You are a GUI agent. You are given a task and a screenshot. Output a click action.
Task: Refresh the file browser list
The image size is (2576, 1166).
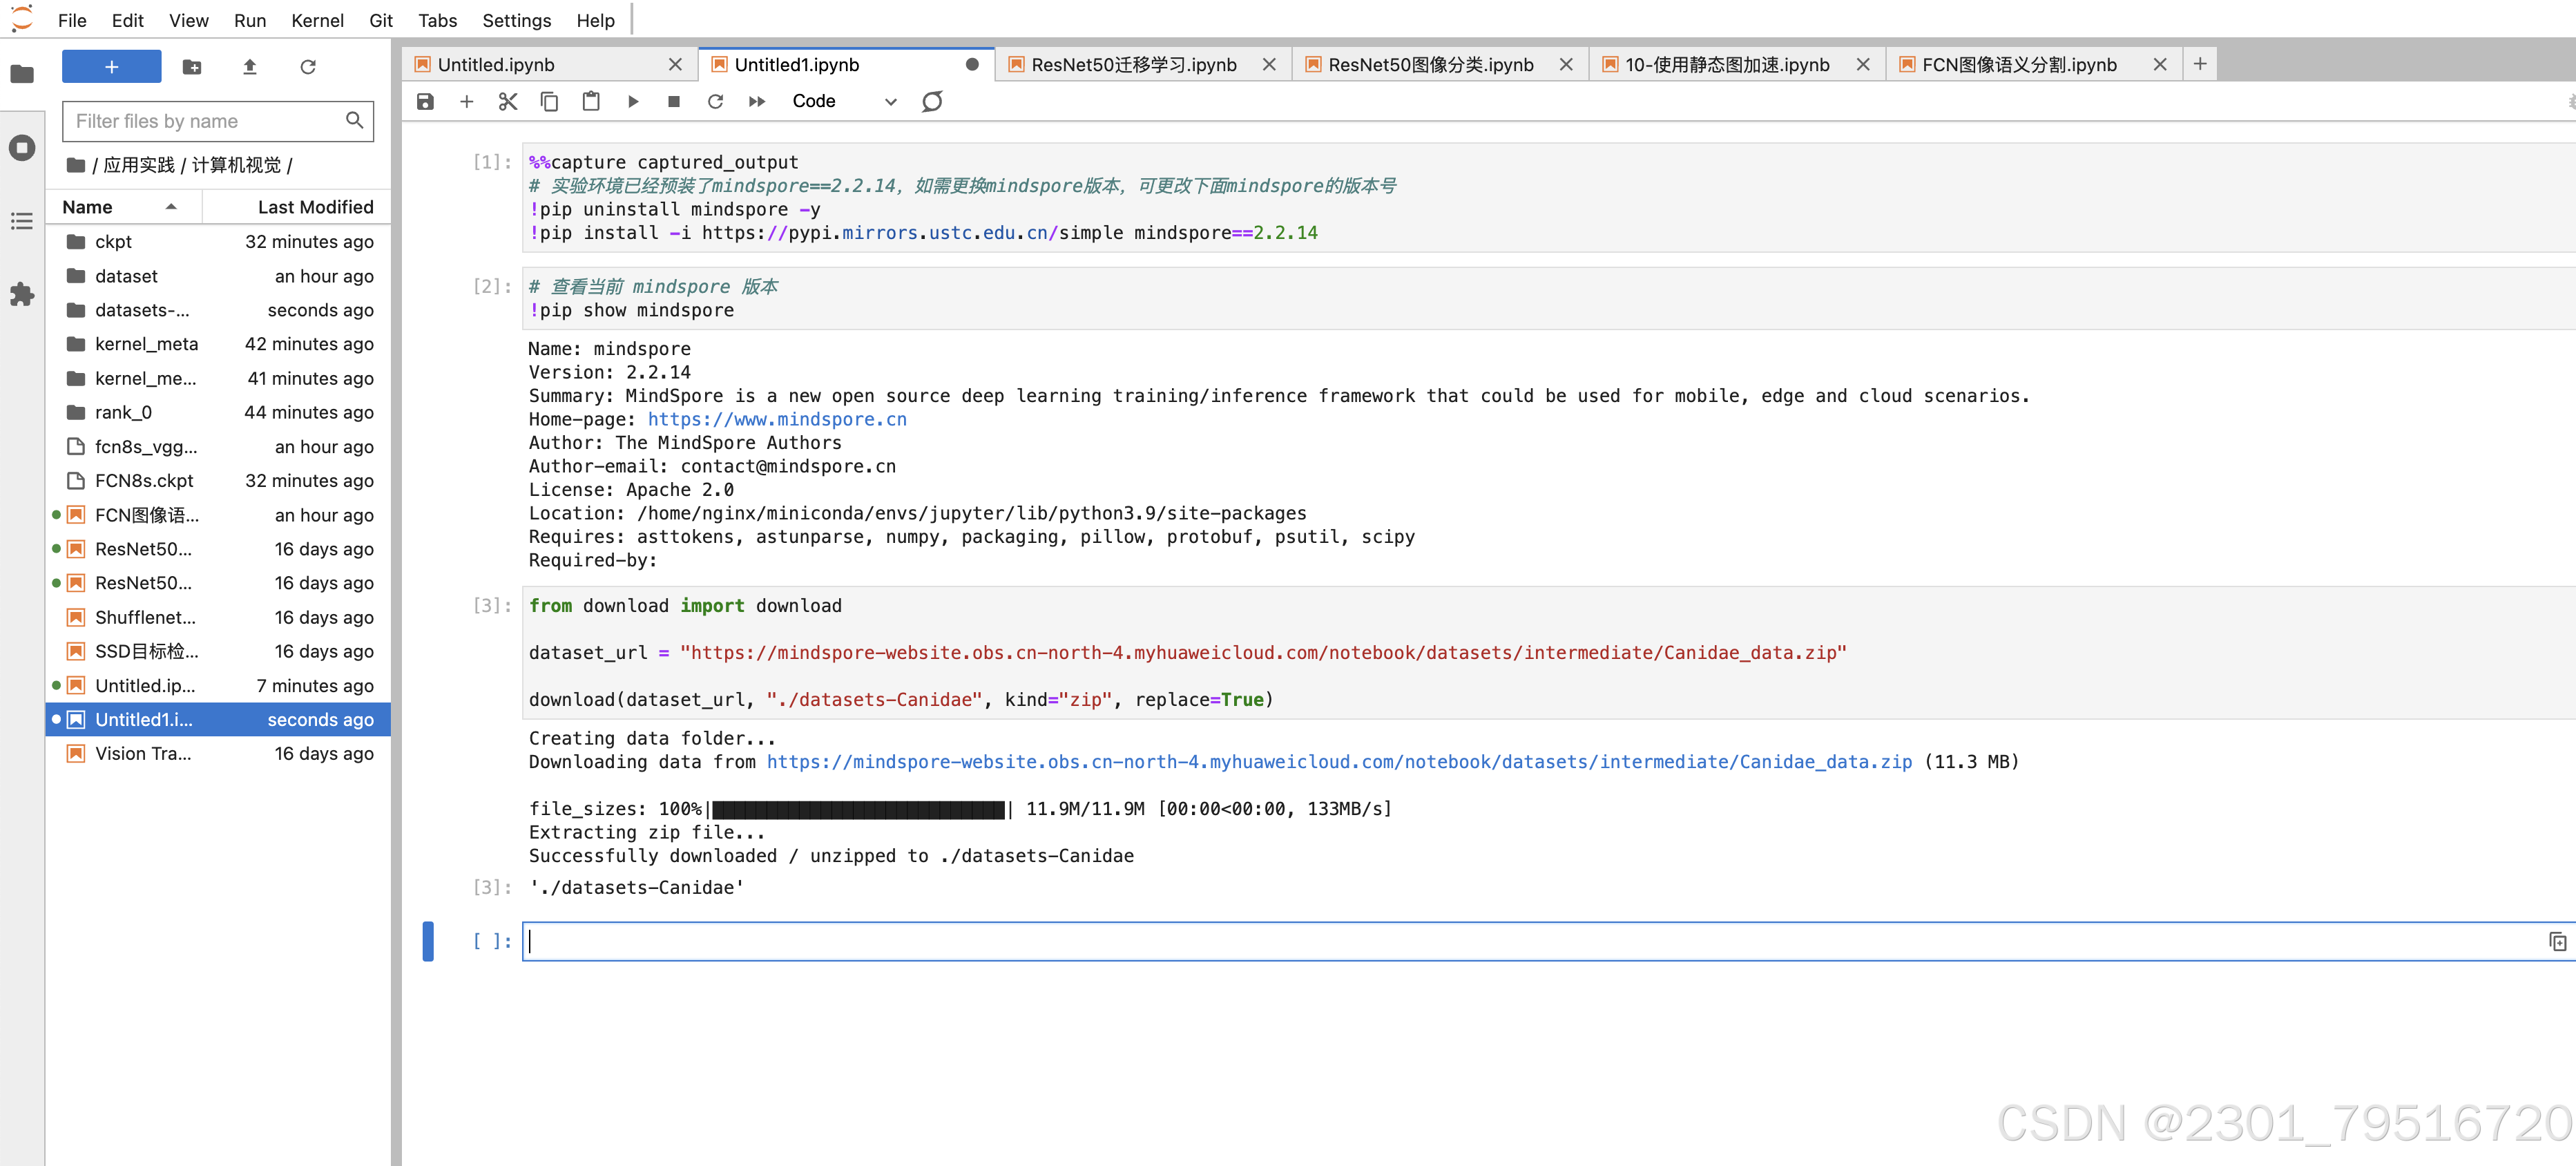coord(308,67)
